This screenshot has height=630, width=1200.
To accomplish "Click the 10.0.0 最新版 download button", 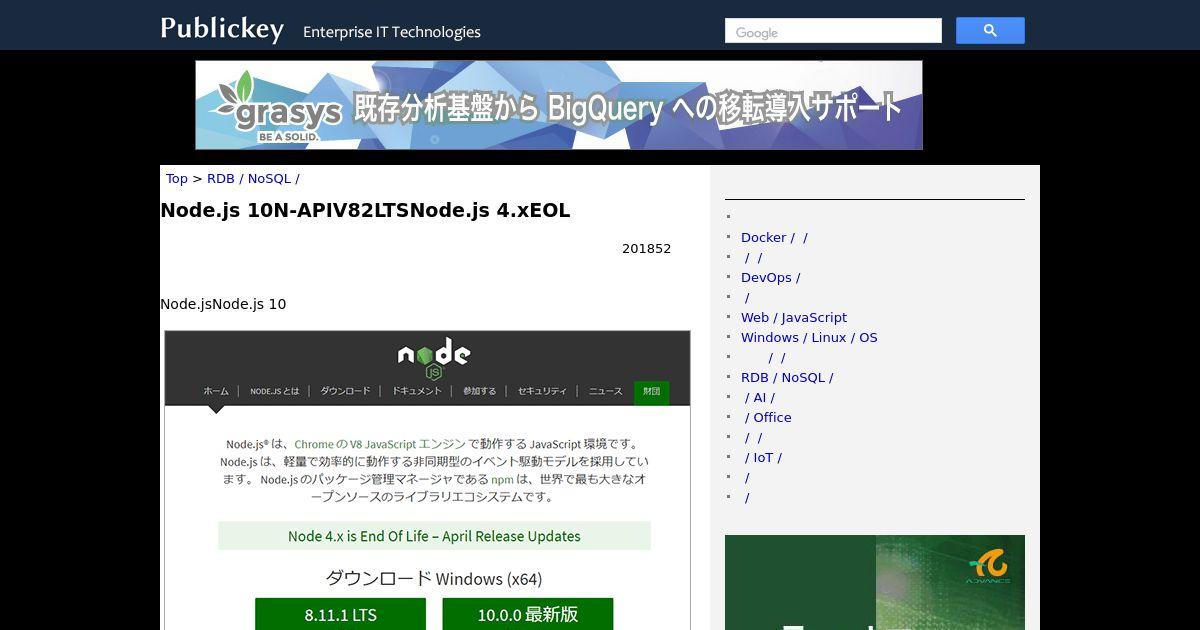I will point(528,614).
